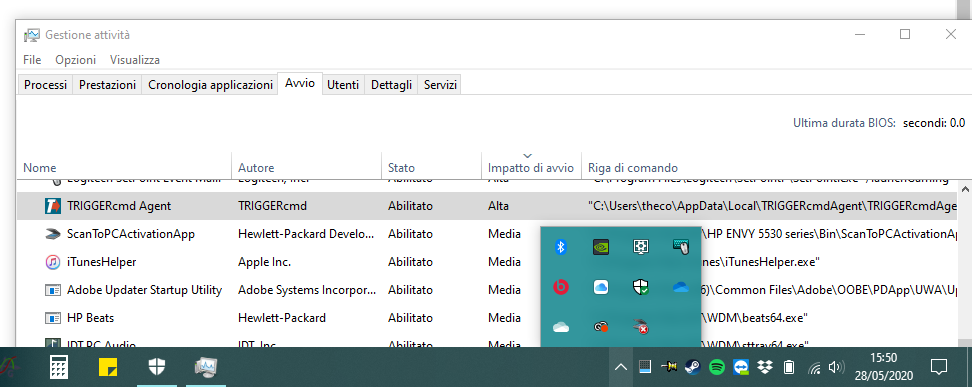
Task: Select the TRIGGERcmd Agent row name
Action: pos(119,206)
